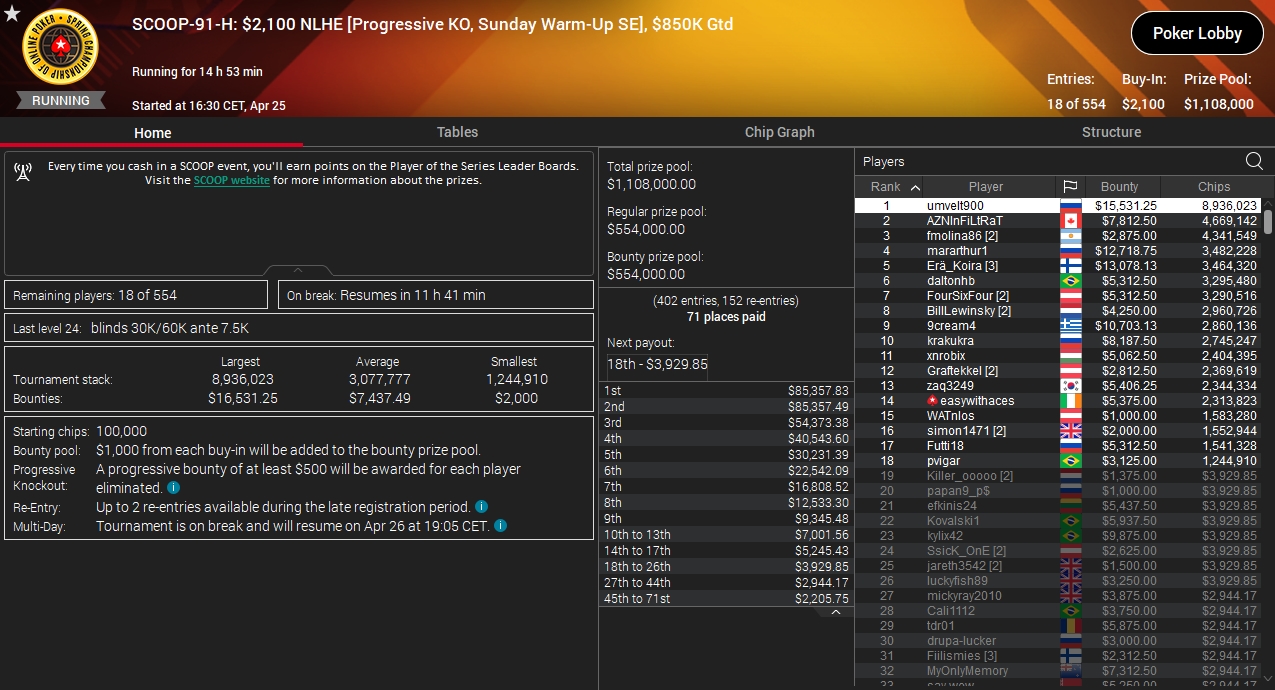The image size is (1275, 690).
Task: Open the Chip Graph tab
Action: [780, 132]
